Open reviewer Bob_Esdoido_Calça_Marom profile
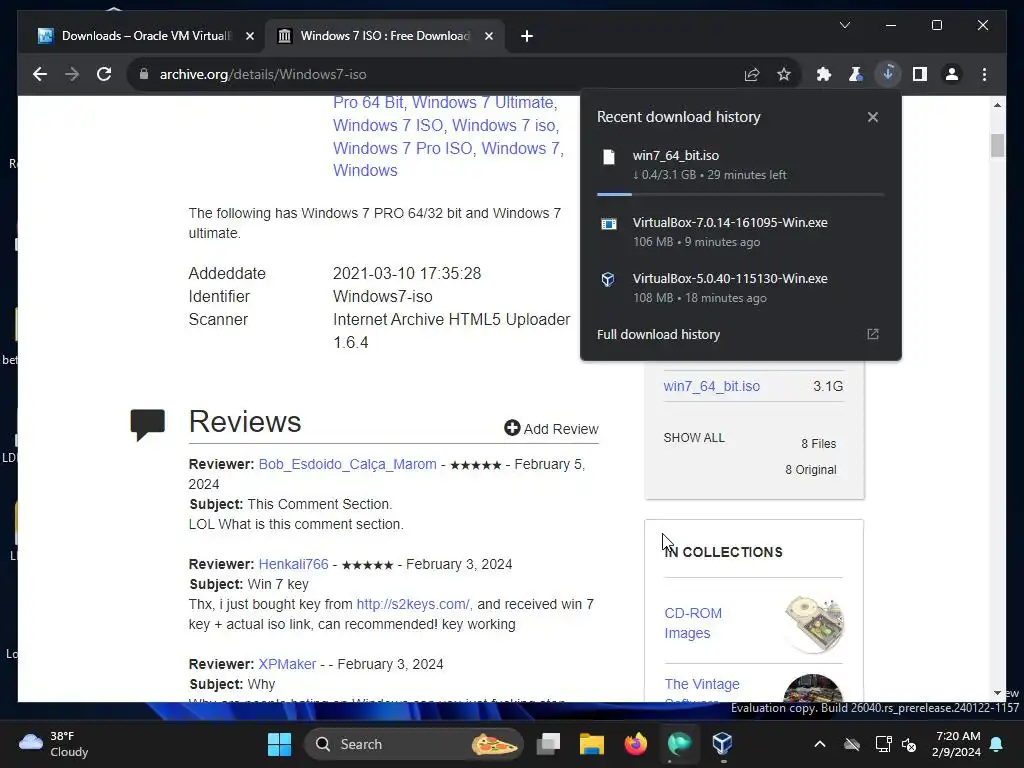The height and width of the screenshot is (768, 1024). [x=347, y=464]
